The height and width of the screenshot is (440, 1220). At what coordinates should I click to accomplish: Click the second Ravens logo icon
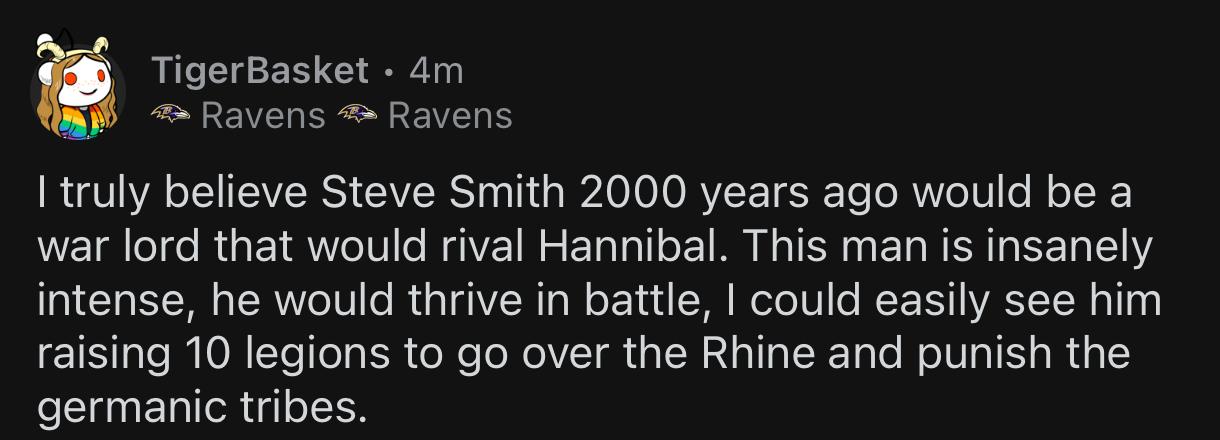coord(358,116)
